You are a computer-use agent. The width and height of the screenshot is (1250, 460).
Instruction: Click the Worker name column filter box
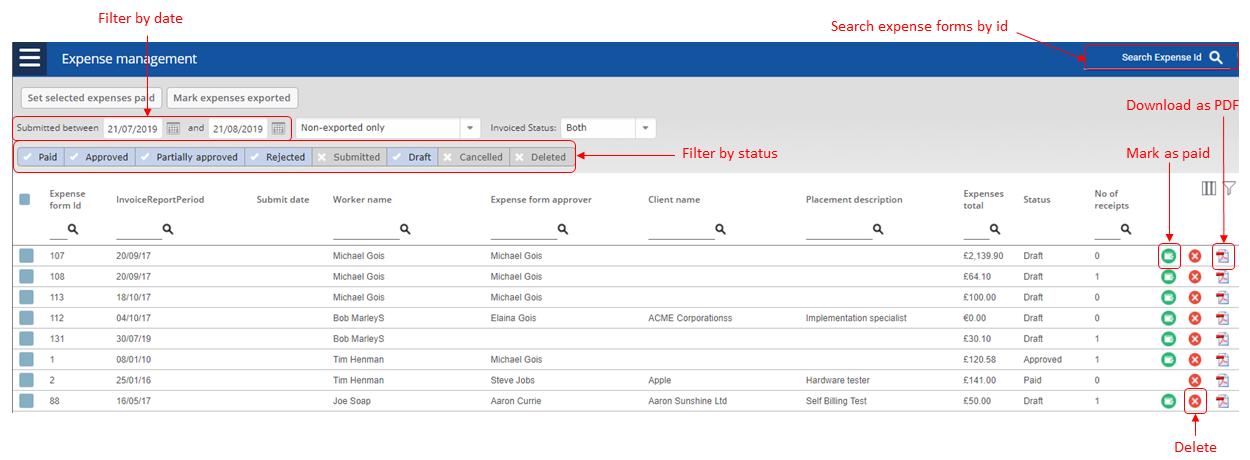click(x=366, y=231)
